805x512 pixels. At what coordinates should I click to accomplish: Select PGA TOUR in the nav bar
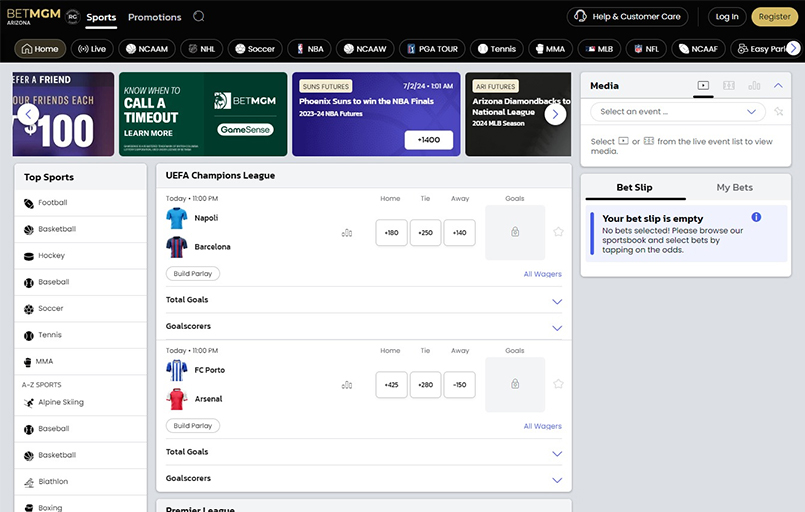(432, 49)
